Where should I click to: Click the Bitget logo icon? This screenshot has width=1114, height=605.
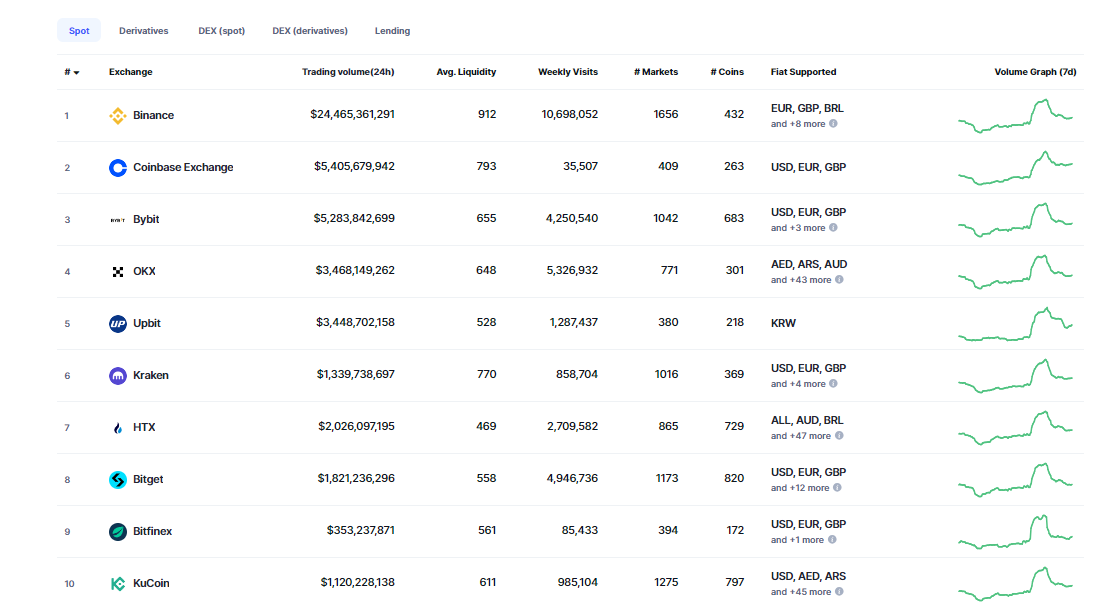[118, 480]
